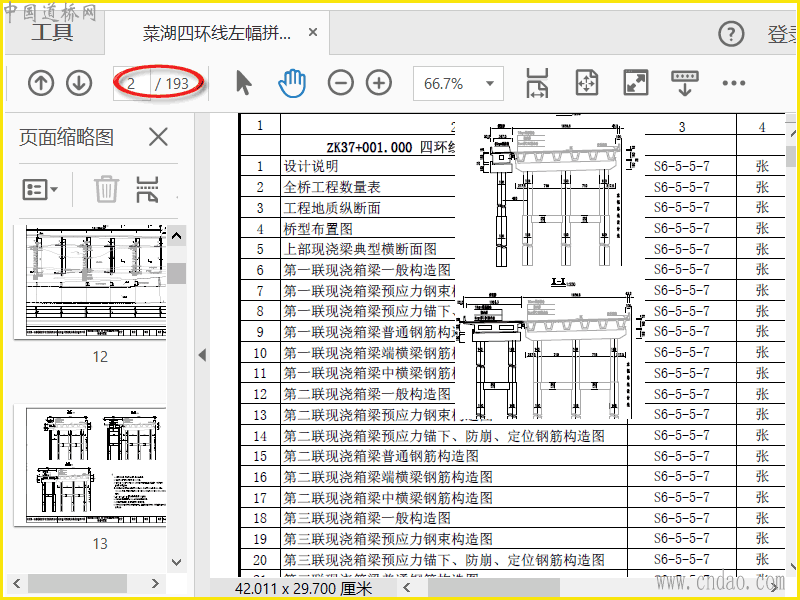800x600 pixels.
Task: Close the 菜湖四环线左幅拼 document tab
Action: click(x=313, y=33)
